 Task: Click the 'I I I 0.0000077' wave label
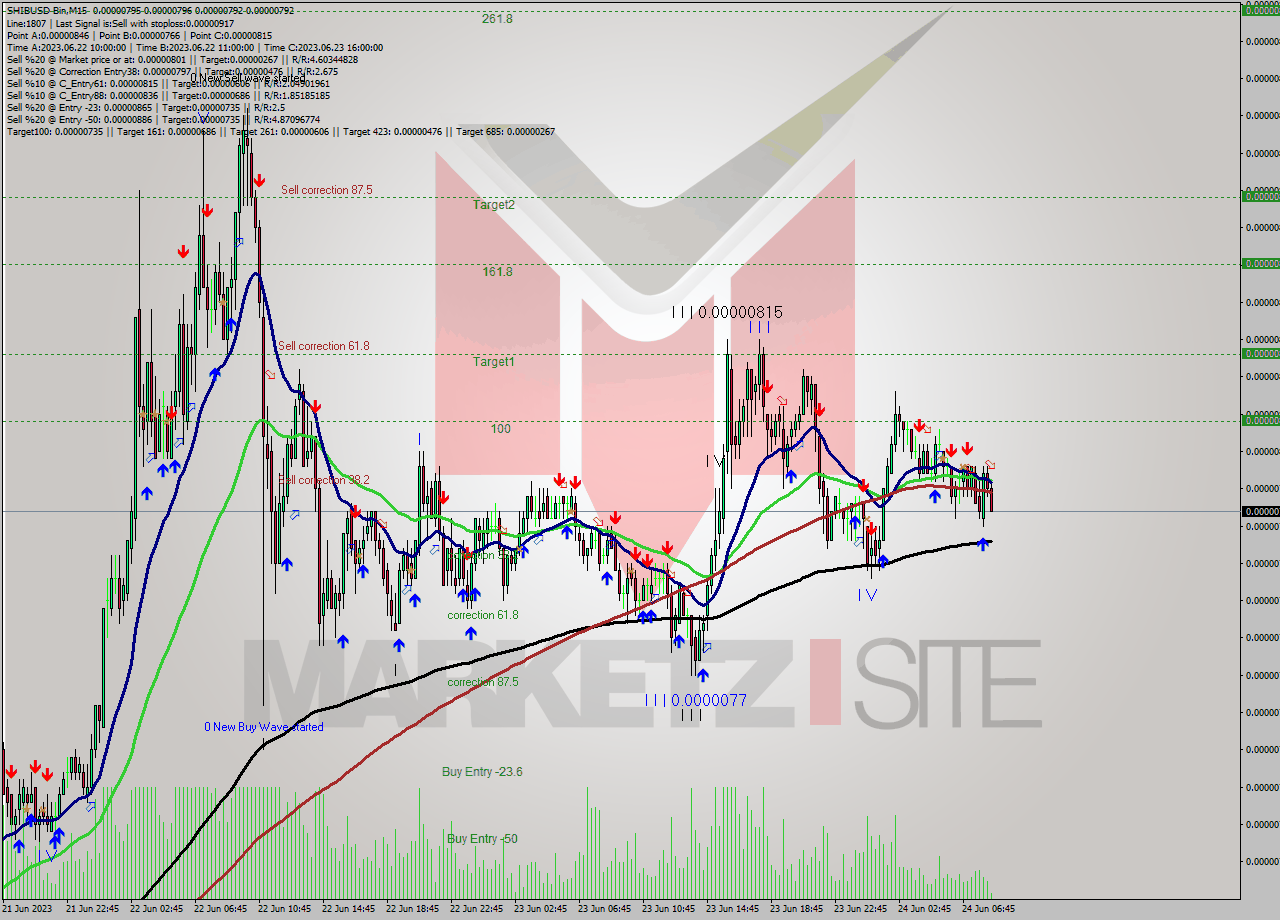click(695, 700)
